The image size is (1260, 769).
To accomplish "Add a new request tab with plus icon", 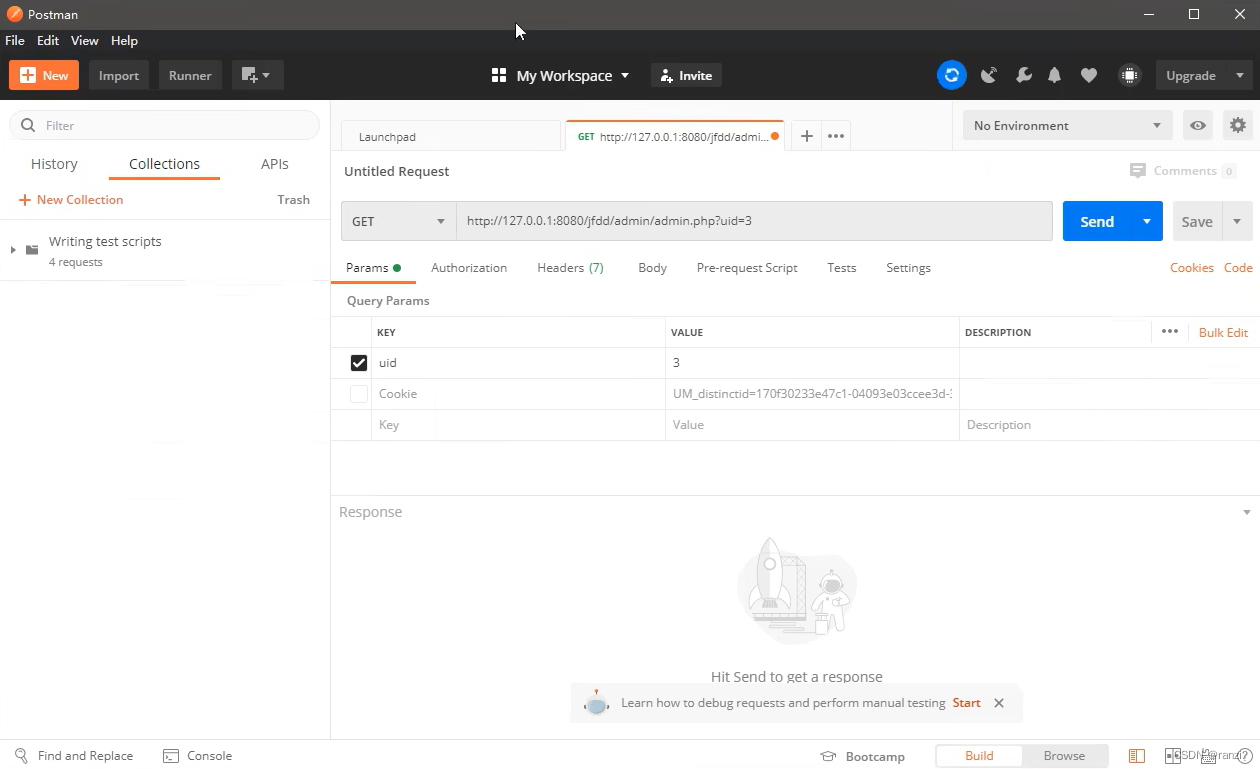I will [x=806, y=136].
